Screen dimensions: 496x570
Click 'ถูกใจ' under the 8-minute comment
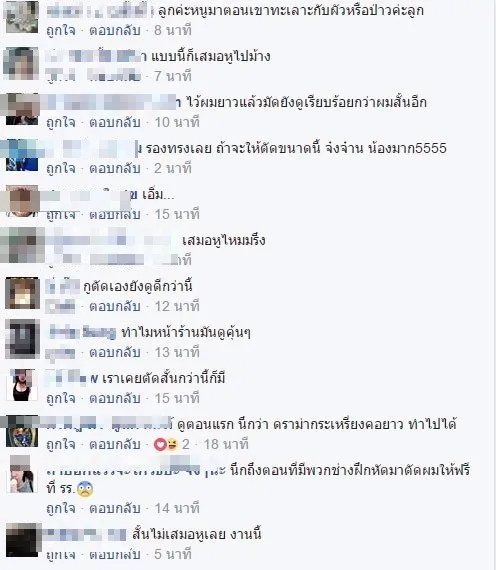[x=61, y=30]
